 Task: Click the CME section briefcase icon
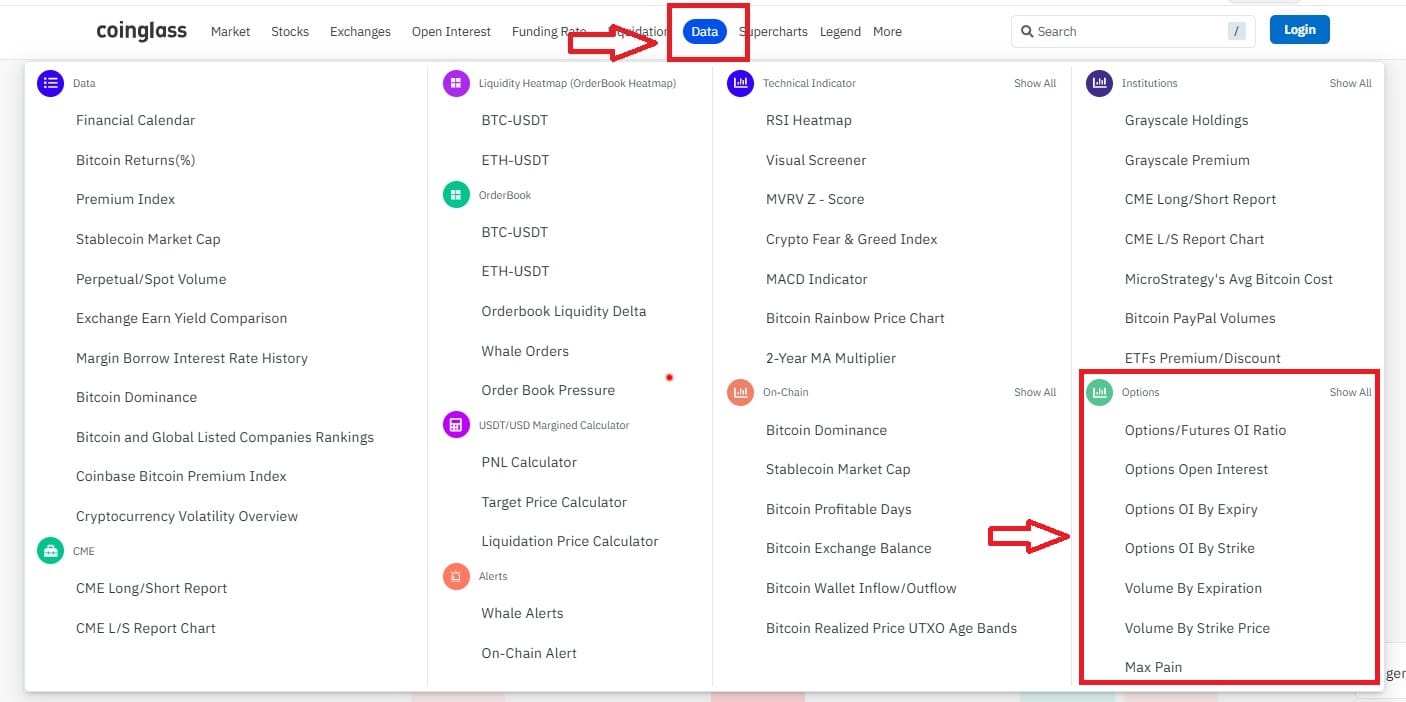50,550
